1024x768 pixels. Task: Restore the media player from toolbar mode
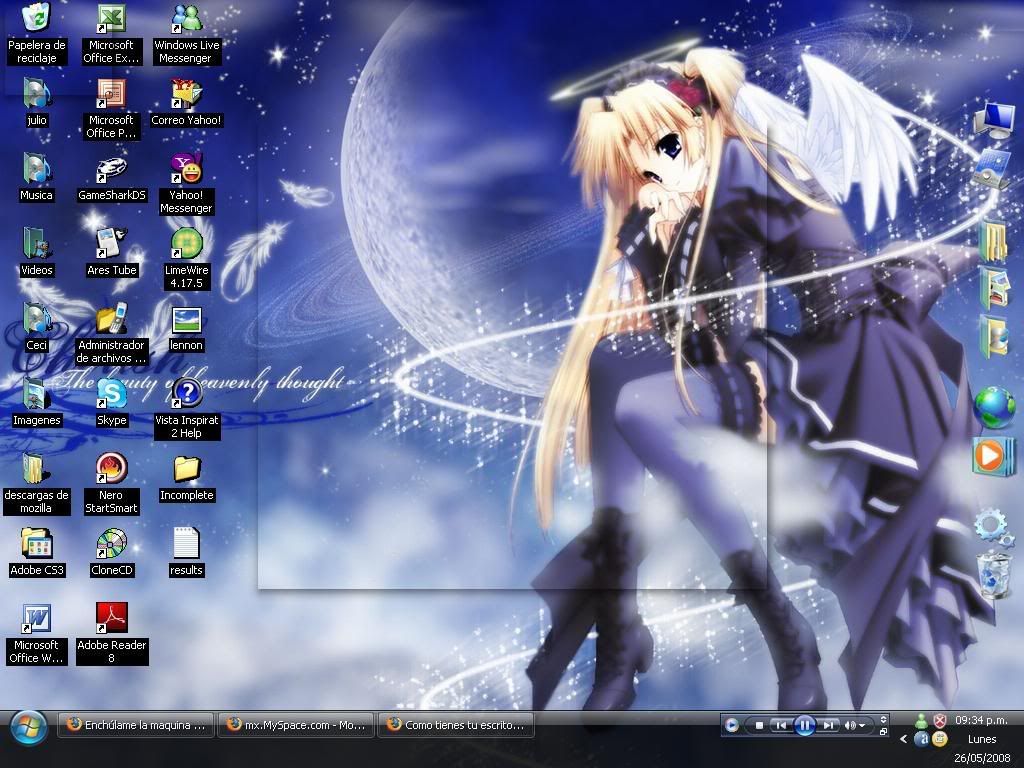pos(884,731)
